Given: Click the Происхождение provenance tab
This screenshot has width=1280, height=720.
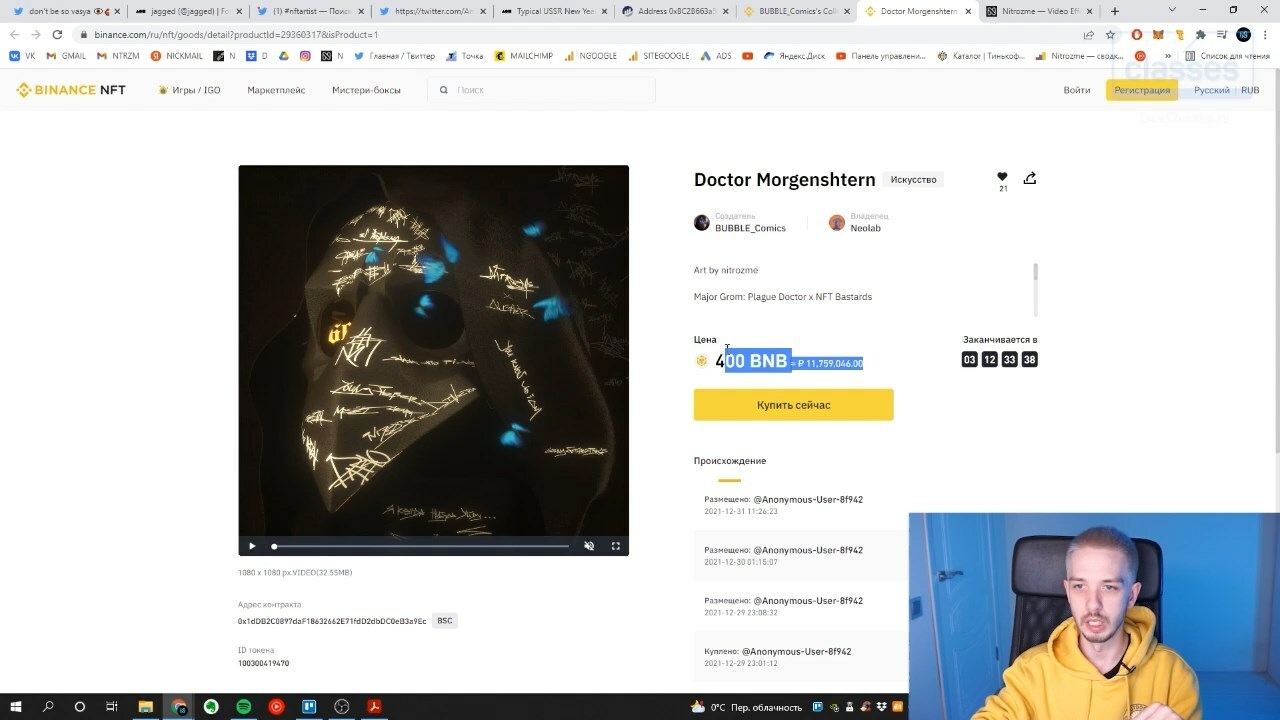Looking at the screenshot, I should pos(730,461).
